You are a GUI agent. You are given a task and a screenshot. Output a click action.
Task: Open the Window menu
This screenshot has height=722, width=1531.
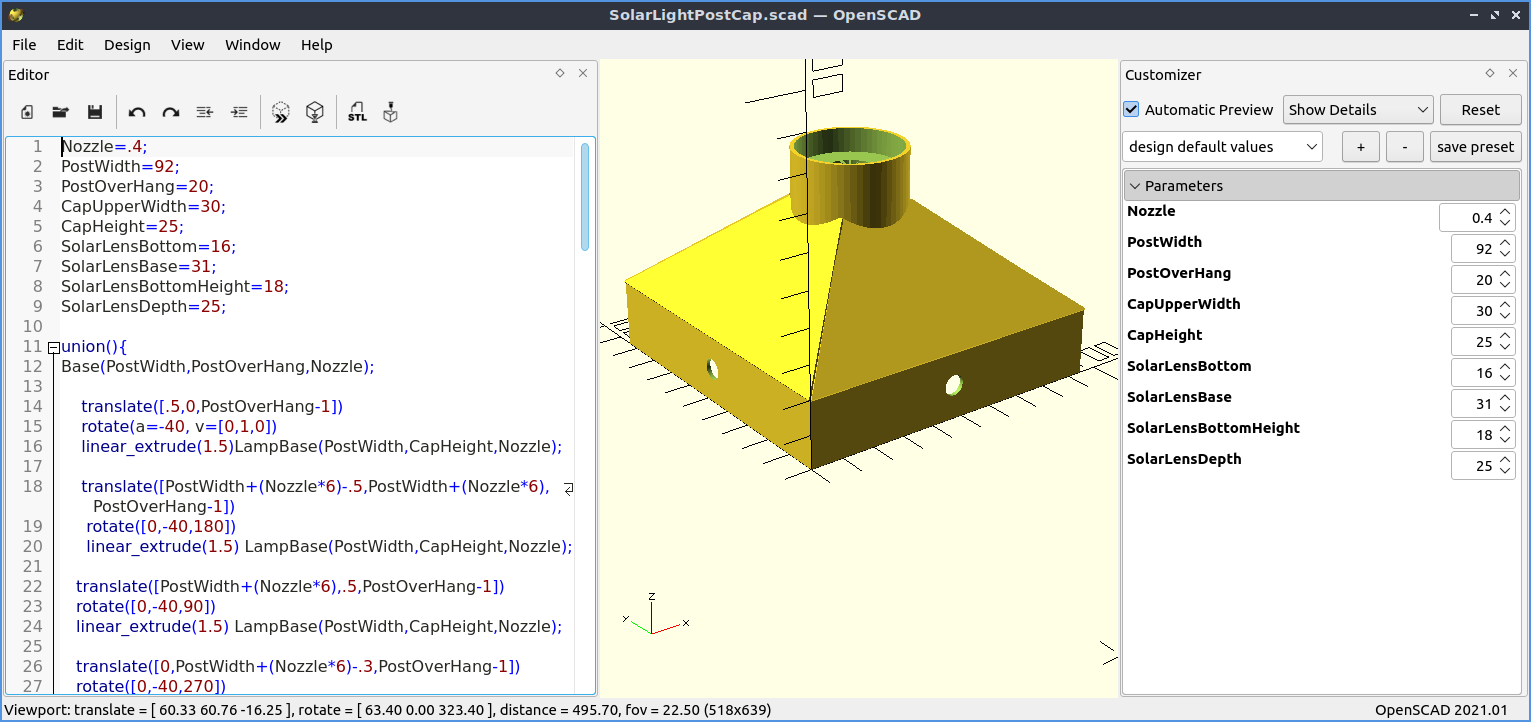(x=252, y=45)
